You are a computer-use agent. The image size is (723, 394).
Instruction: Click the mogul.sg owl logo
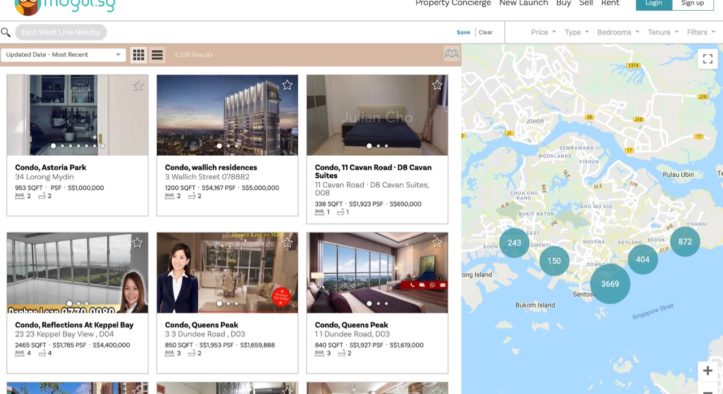click(x=28, y=6)
